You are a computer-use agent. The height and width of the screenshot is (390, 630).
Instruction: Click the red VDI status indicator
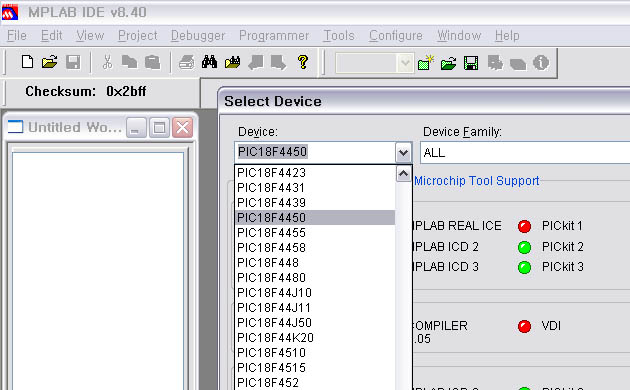(x=524, y=326)
